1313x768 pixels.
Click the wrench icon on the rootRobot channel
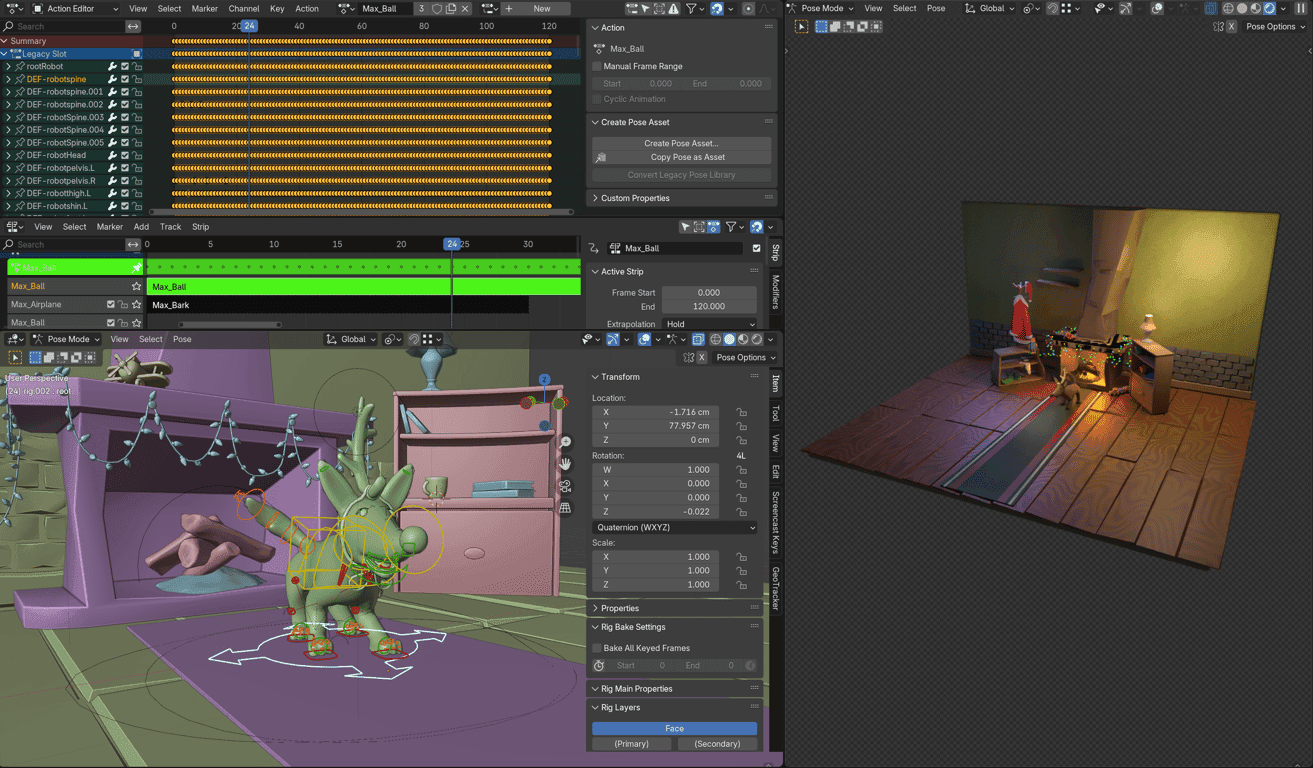112,66
